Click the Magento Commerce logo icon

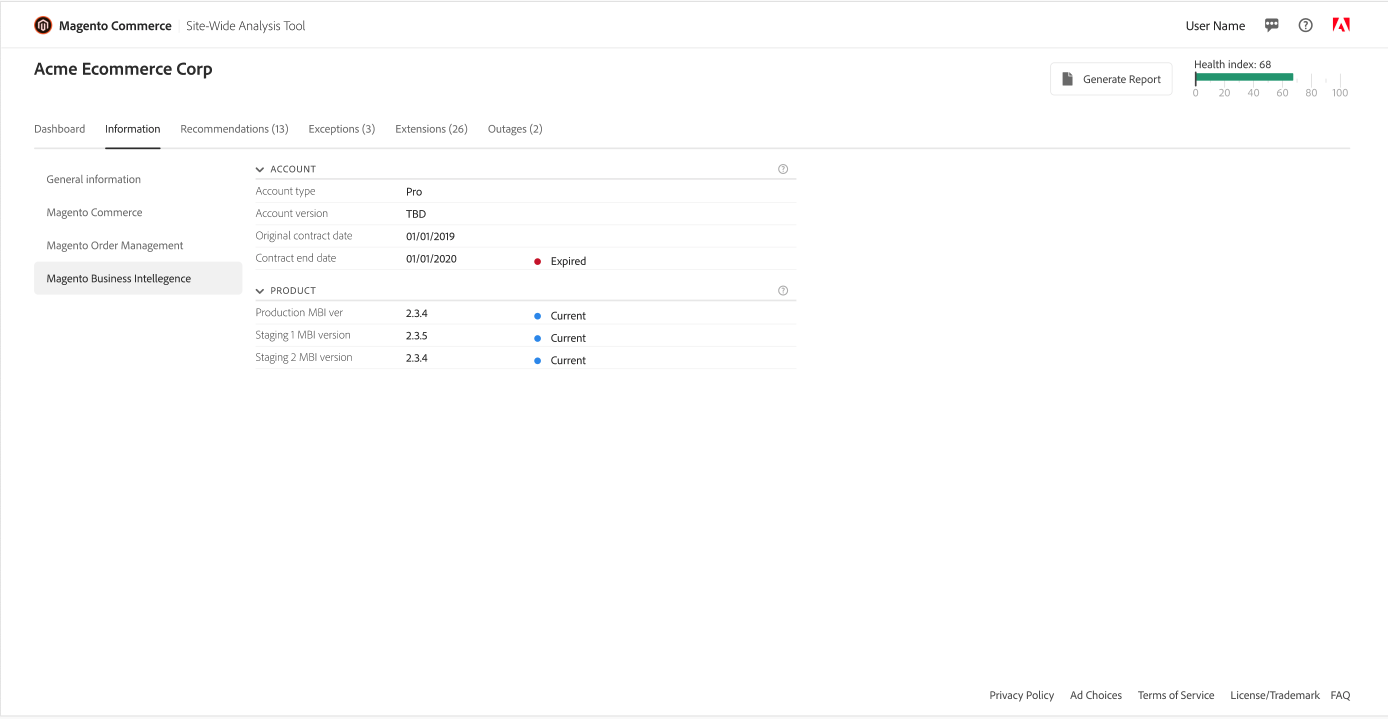click(x=43, y=26)
